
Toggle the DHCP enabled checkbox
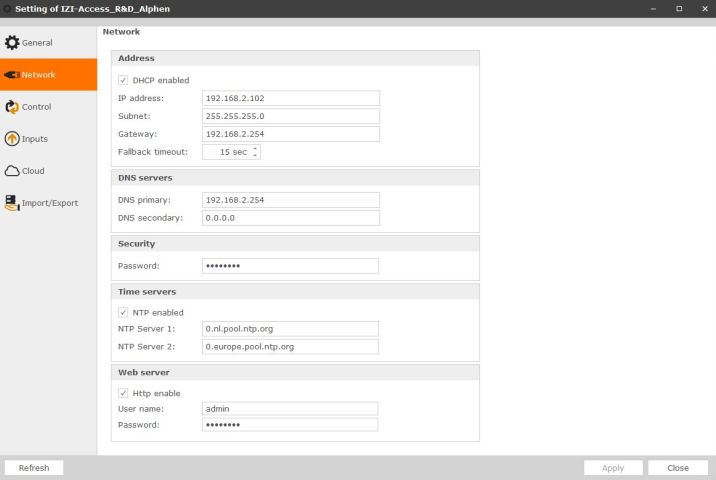124,80
